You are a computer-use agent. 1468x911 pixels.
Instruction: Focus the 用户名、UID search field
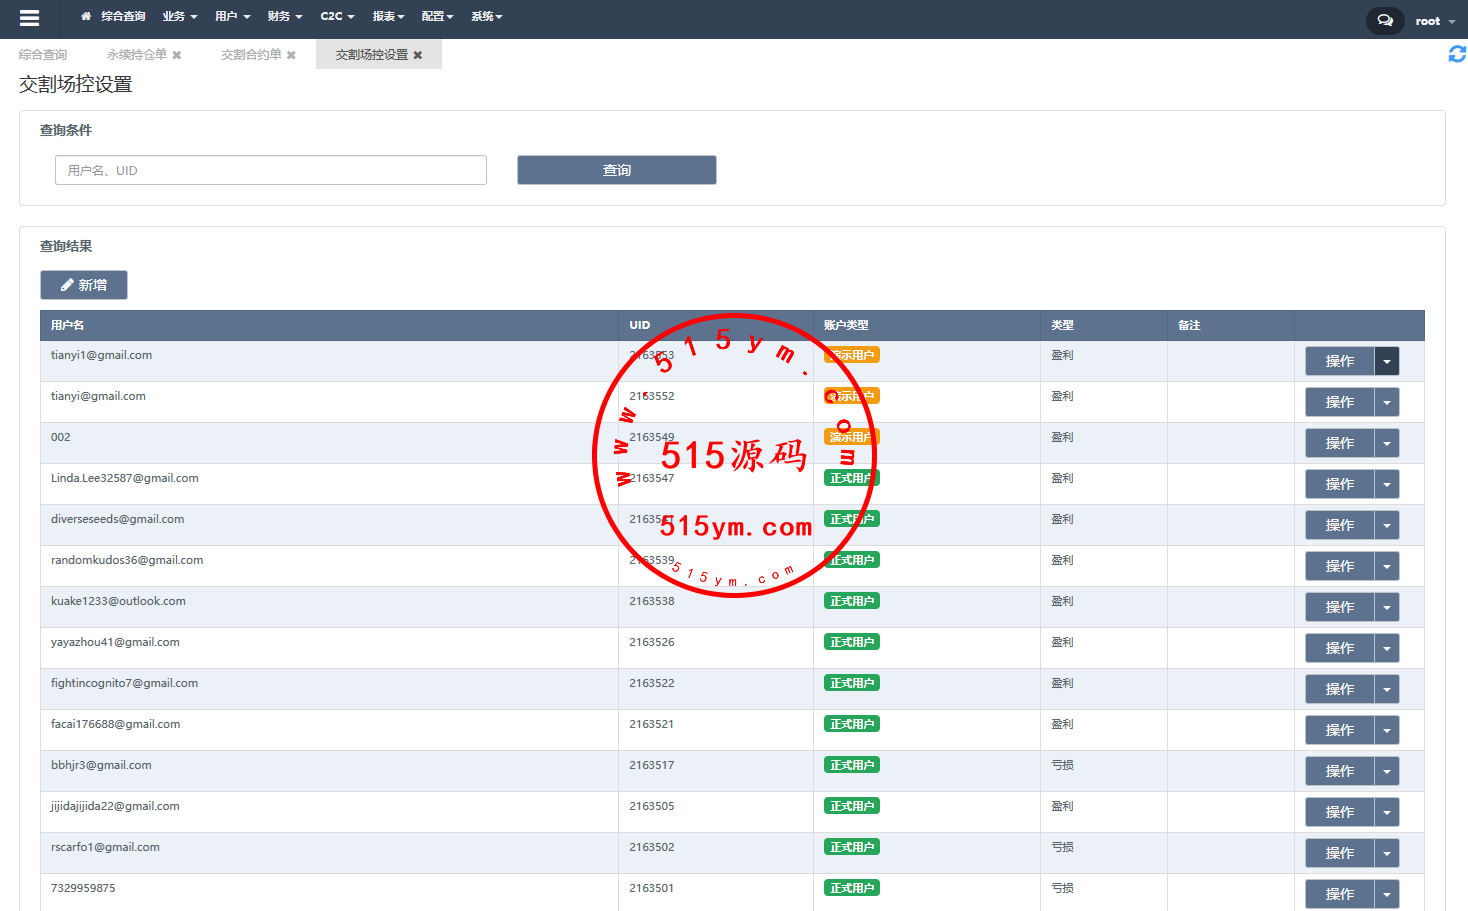click(x=270, y=170)
